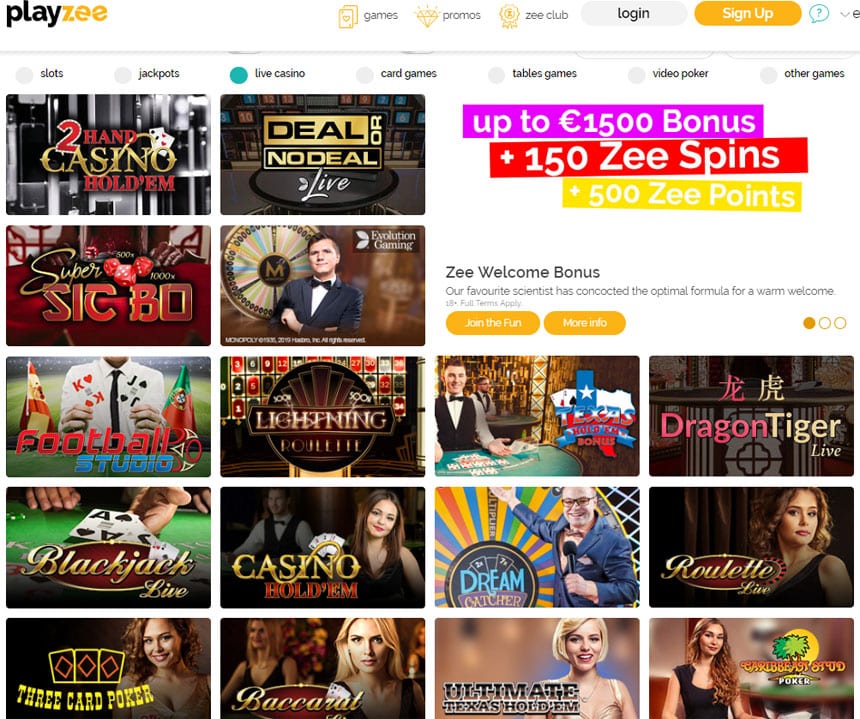Select the live casino category radio
This screenshot has height=719, width=860.
[x=239, y=75]
